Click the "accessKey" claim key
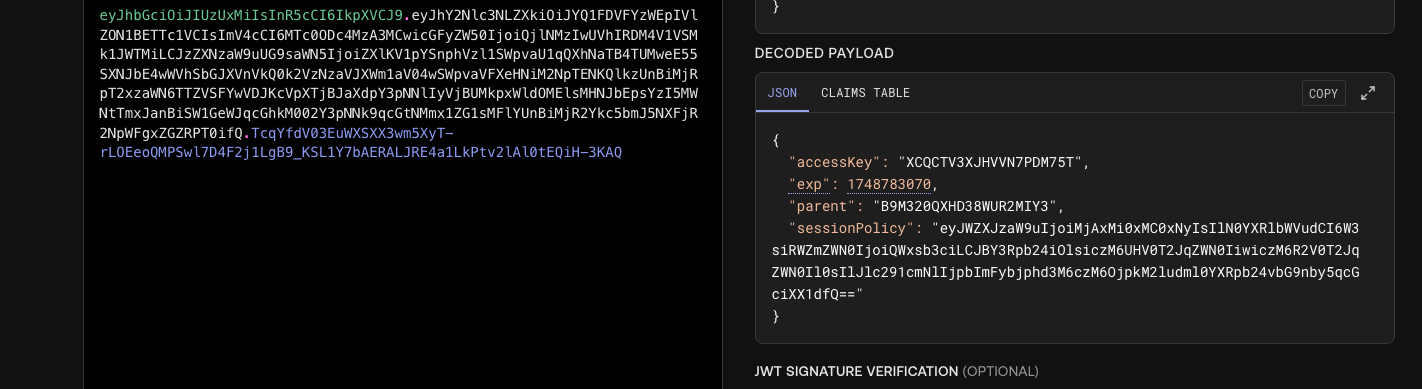Viewport: 1422px width, 389px height. point(833,162)
